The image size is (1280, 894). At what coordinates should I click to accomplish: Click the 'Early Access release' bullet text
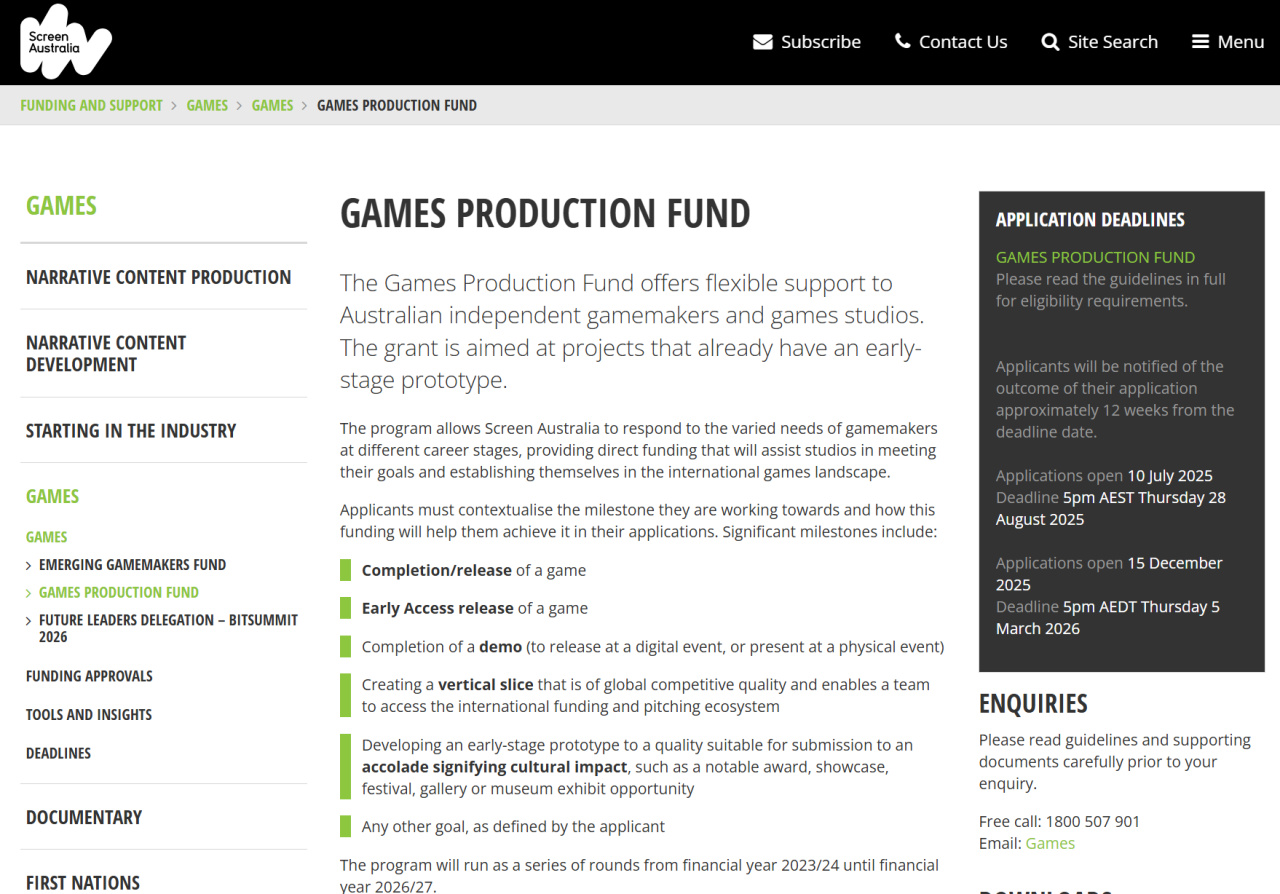tap(475, 608)
